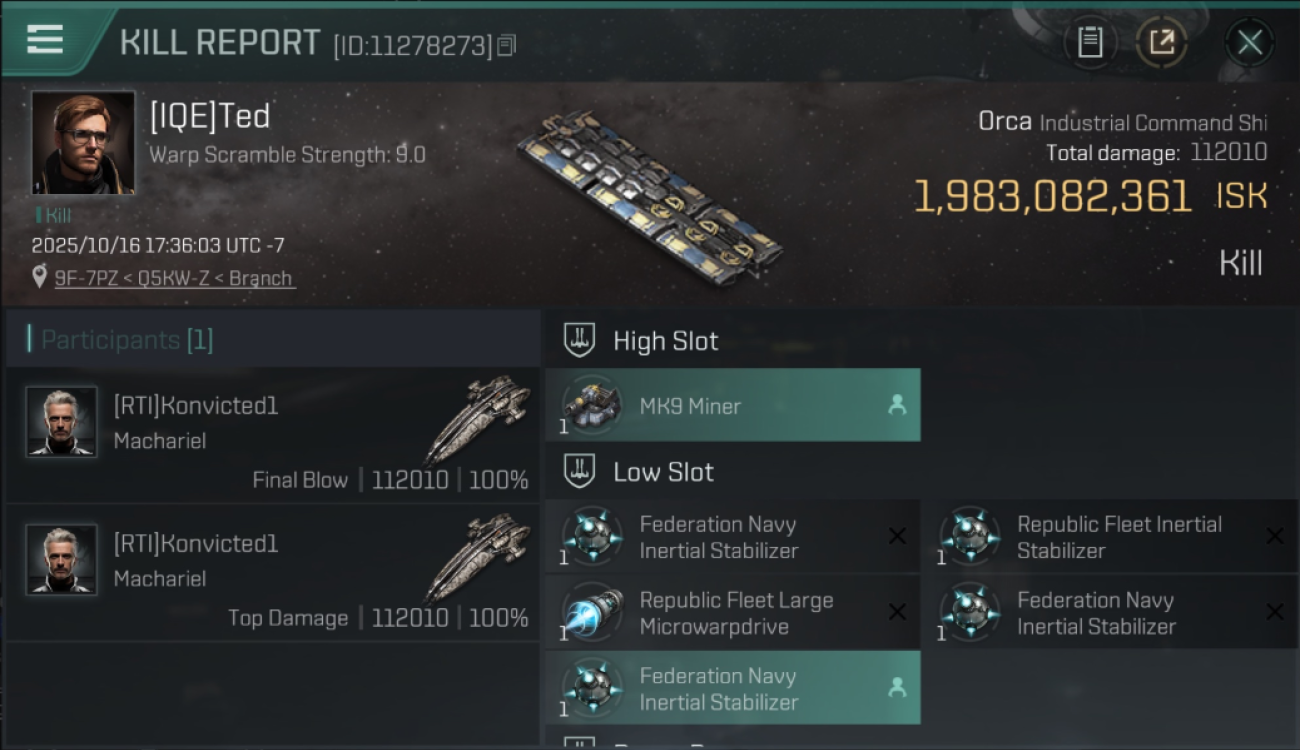Click the clipboard notes icon
The height and width of the screenshot is (750, 1300).
[x=1090, y=42]
